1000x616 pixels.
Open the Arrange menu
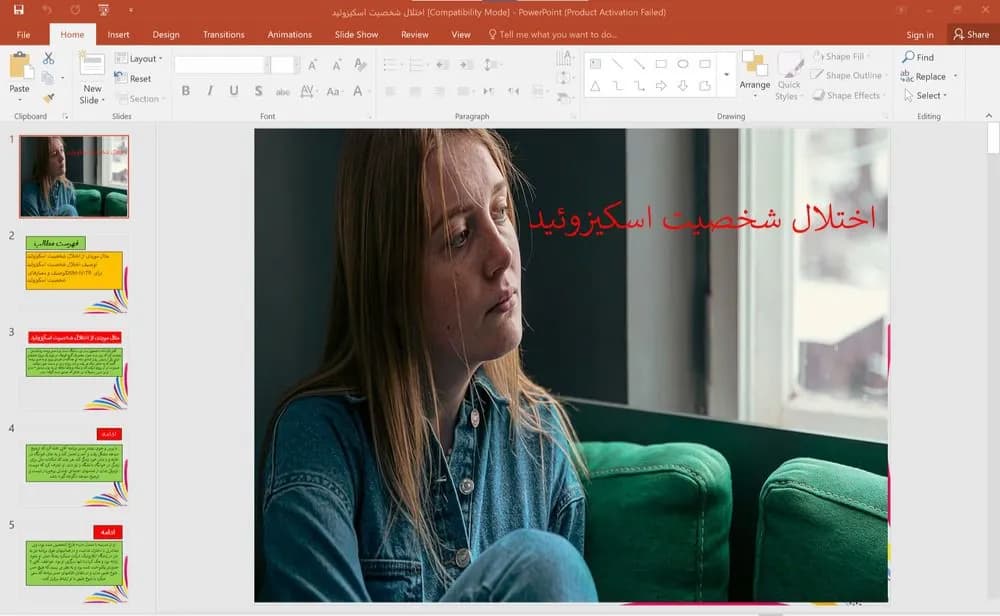pyautogui.click(x=754, y=75)
